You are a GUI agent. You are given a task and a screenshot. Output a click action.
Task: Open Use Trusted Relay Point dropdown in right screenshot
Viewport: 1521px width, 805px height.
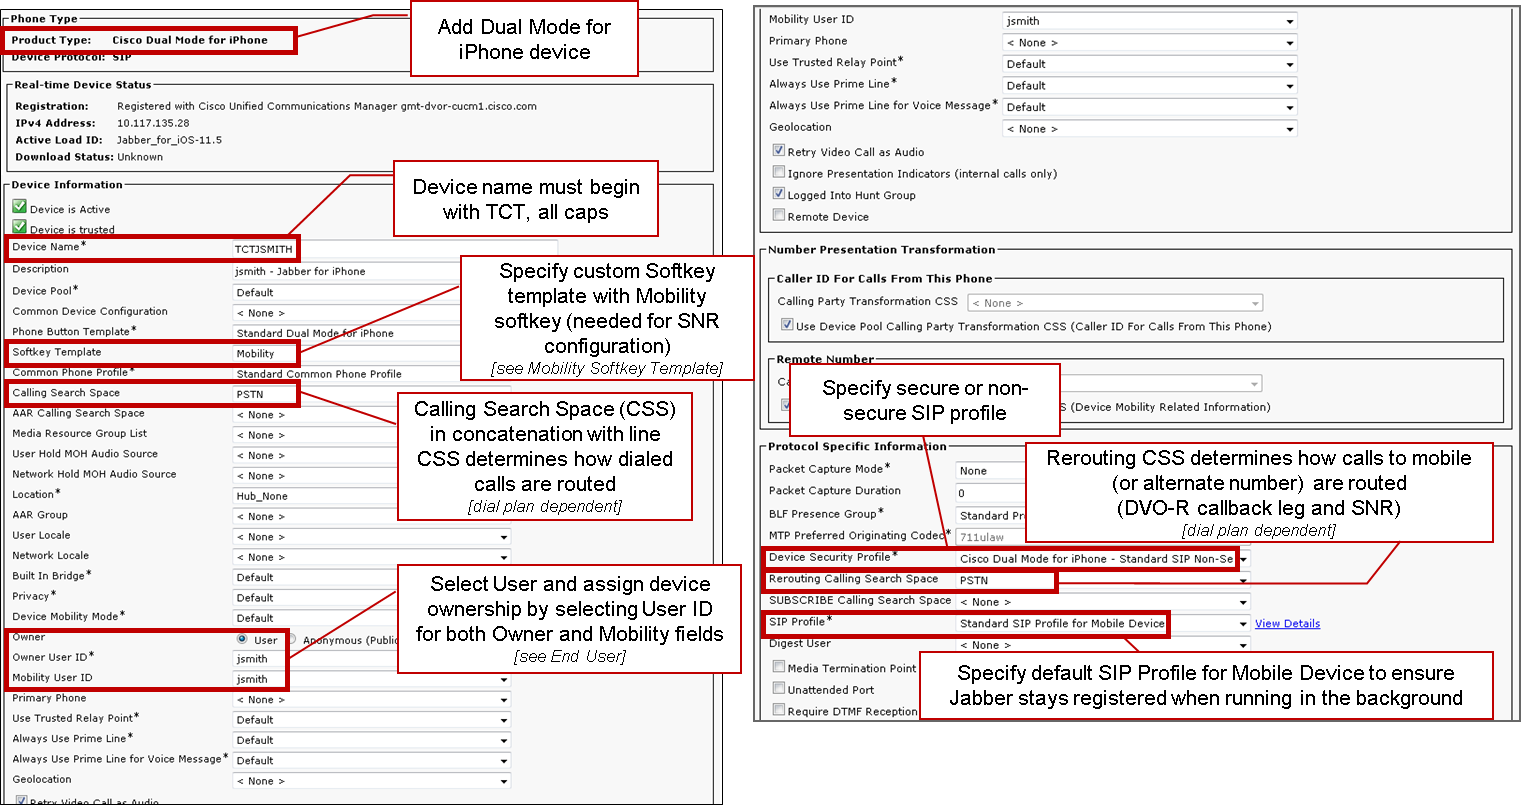coord(1149,64)
